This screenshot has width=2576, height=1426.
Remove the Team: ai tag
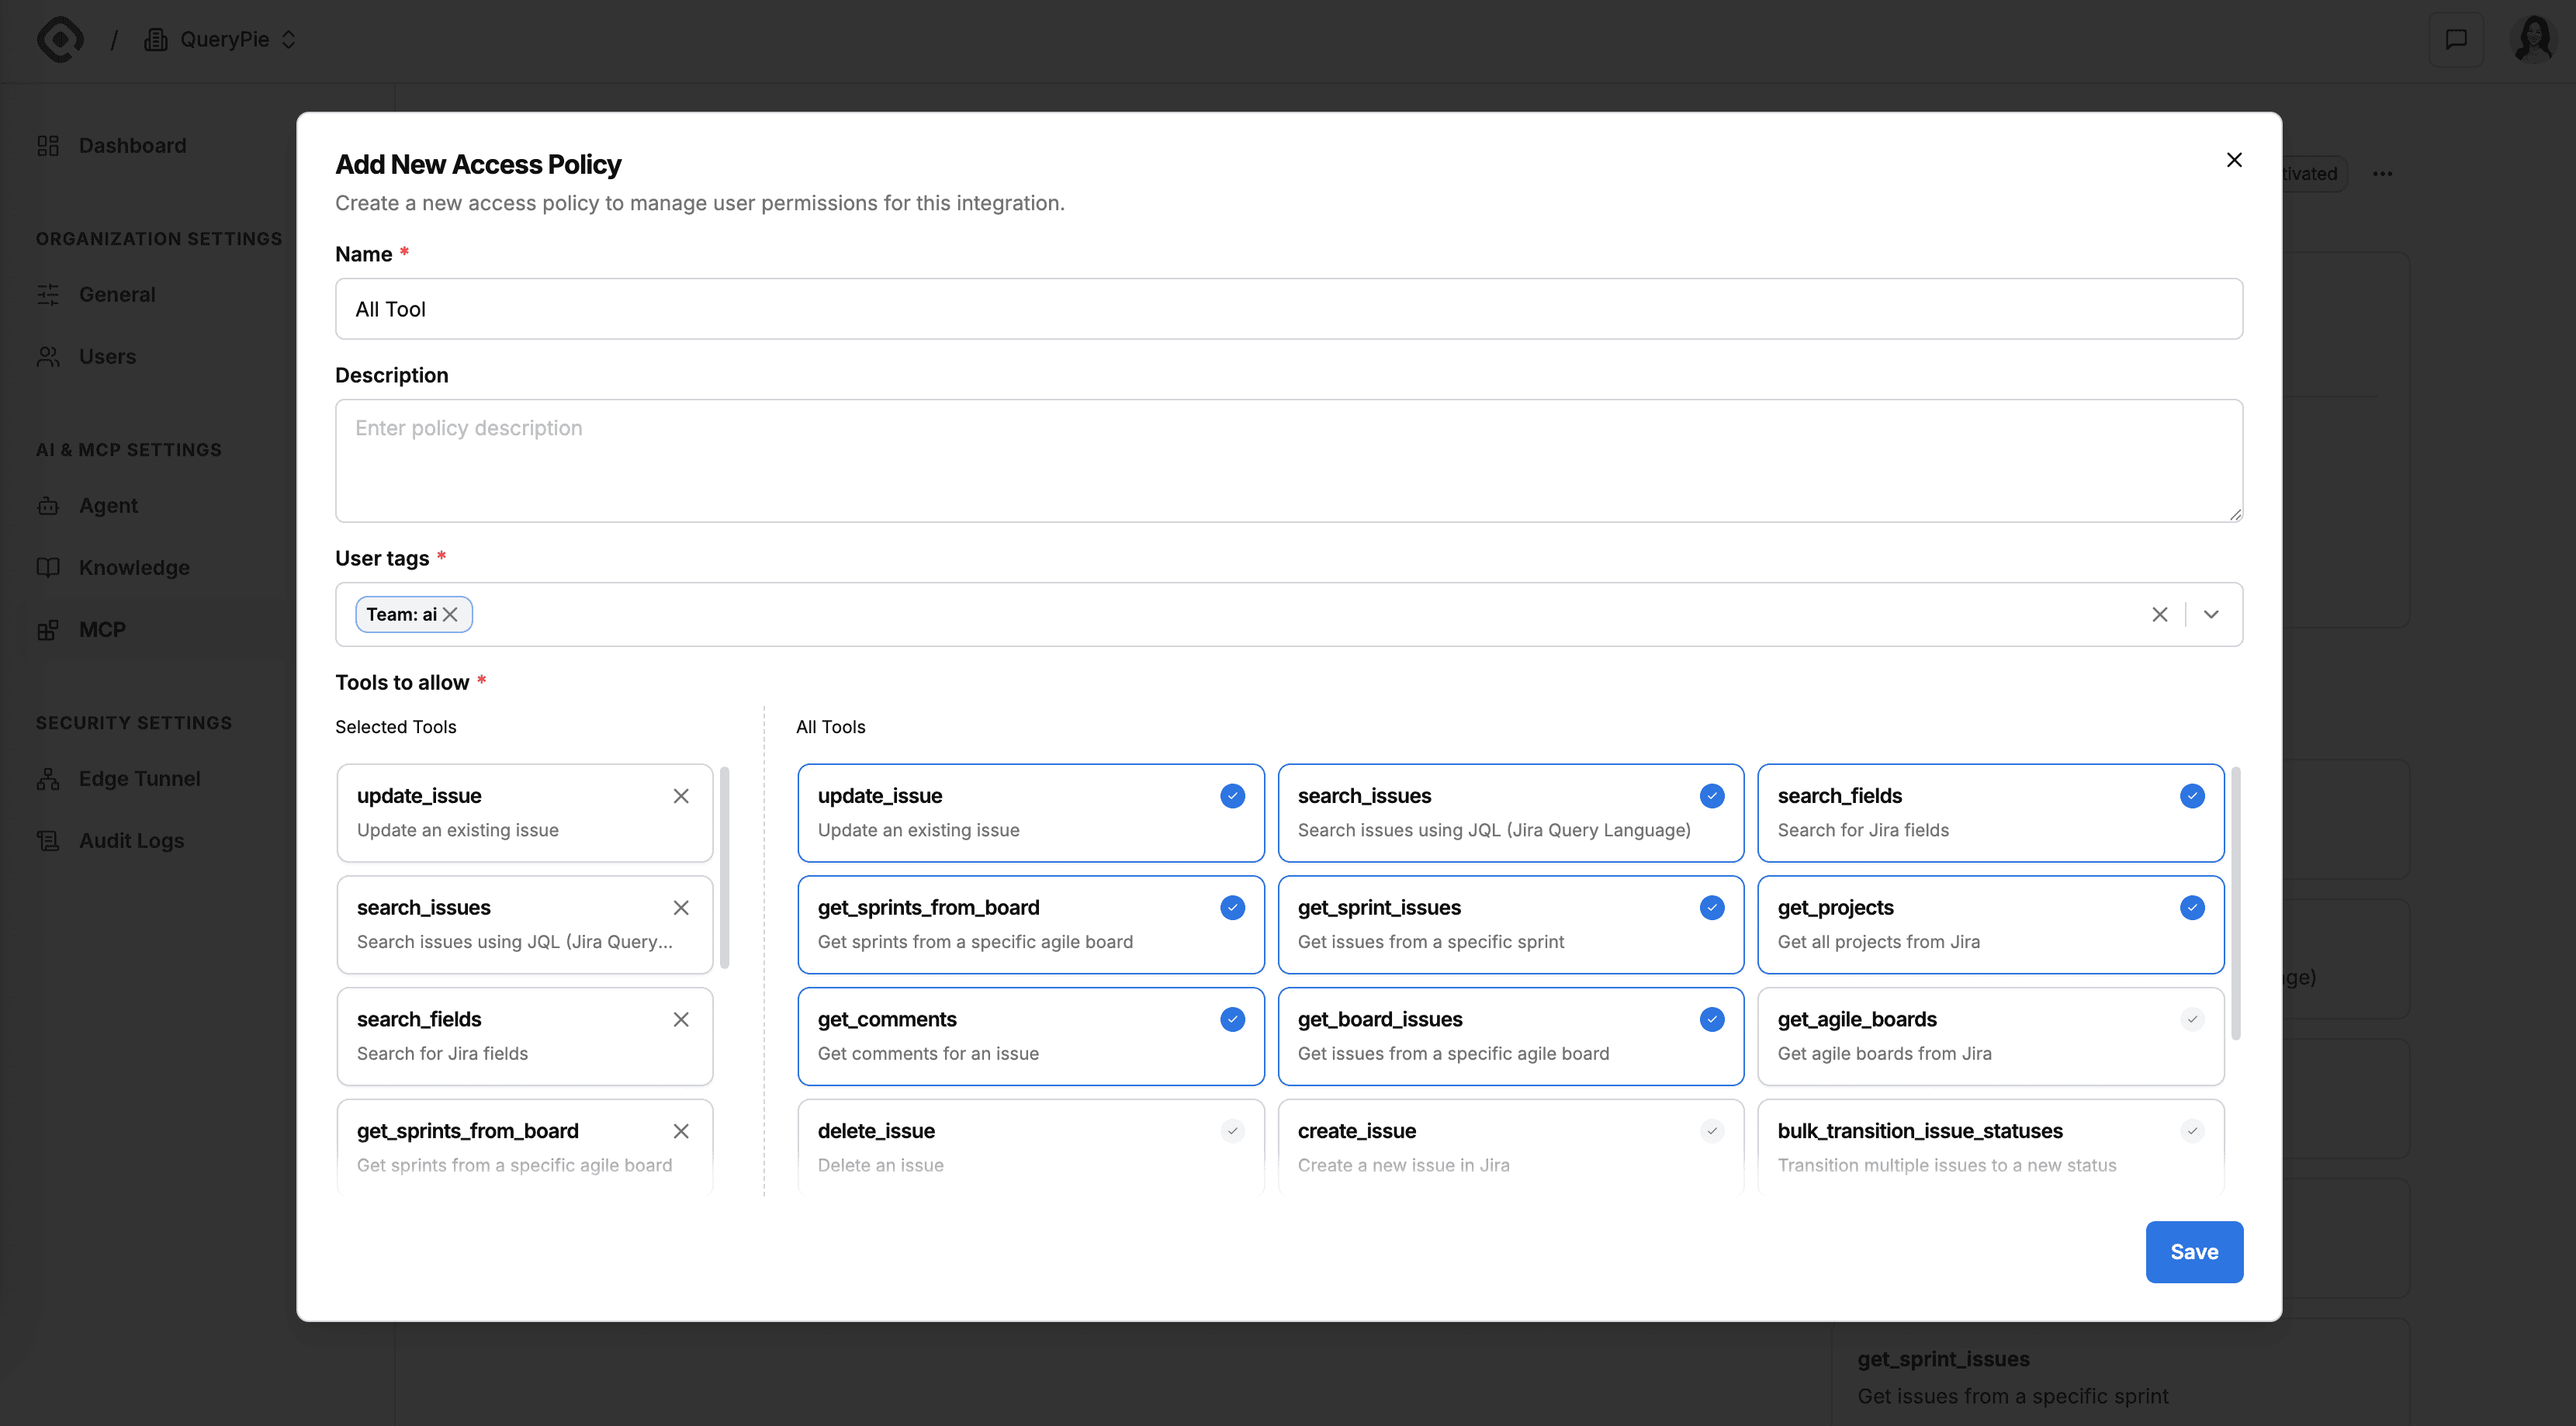tap(451, 614)
